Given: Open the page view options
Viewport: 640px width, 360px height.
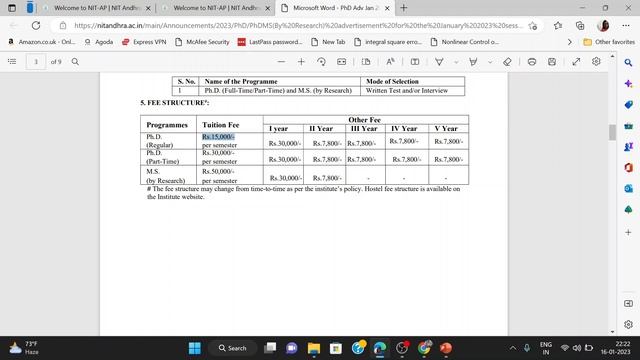Looking at the screenshot, I should tap(366, 62).
